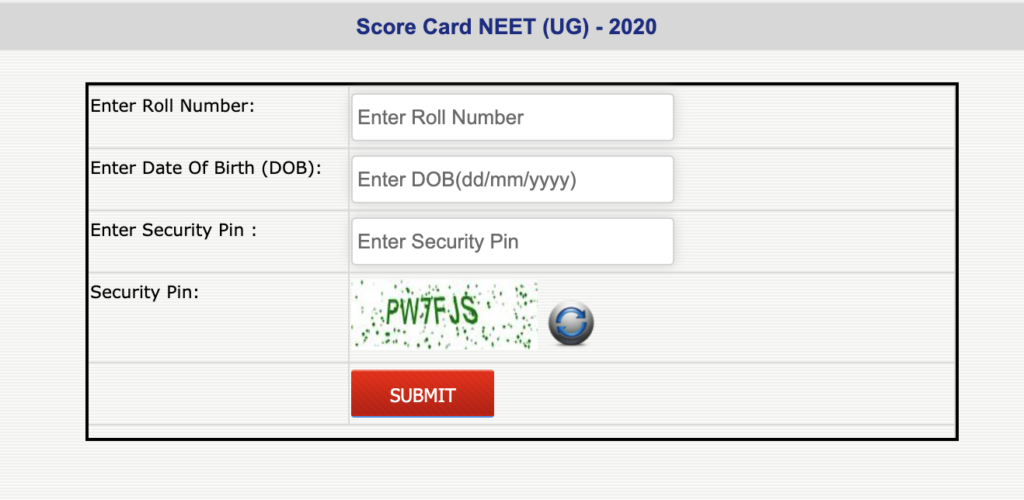Focus the date of birth dd/mm/yyyy field
This screenshot has width=1024, height=500.
pyautogui.click(x=513, y=179)
